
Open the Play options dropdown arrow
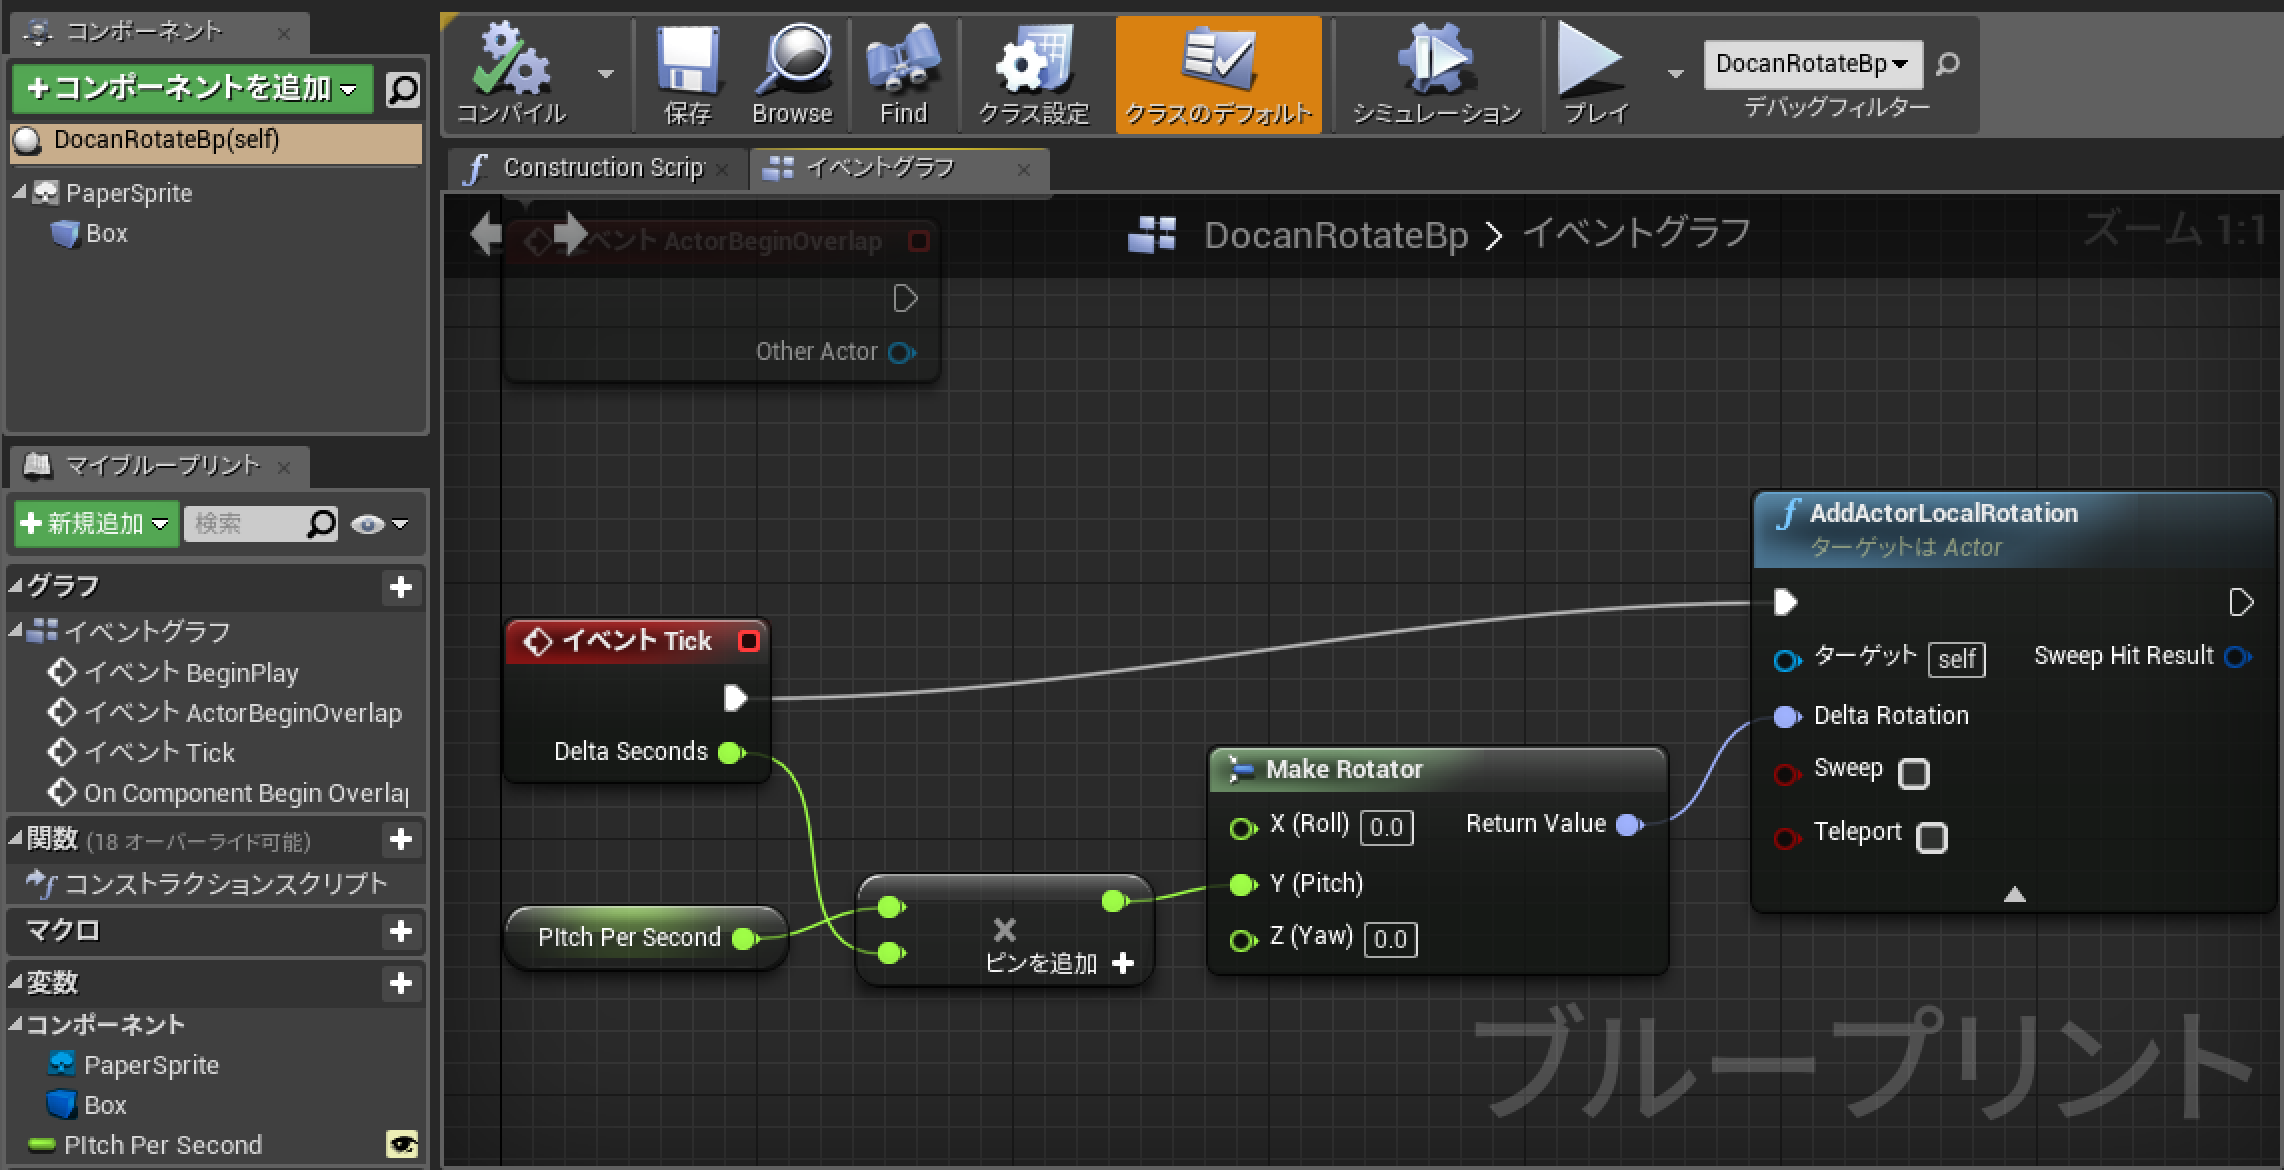[x=1676, y=74]
